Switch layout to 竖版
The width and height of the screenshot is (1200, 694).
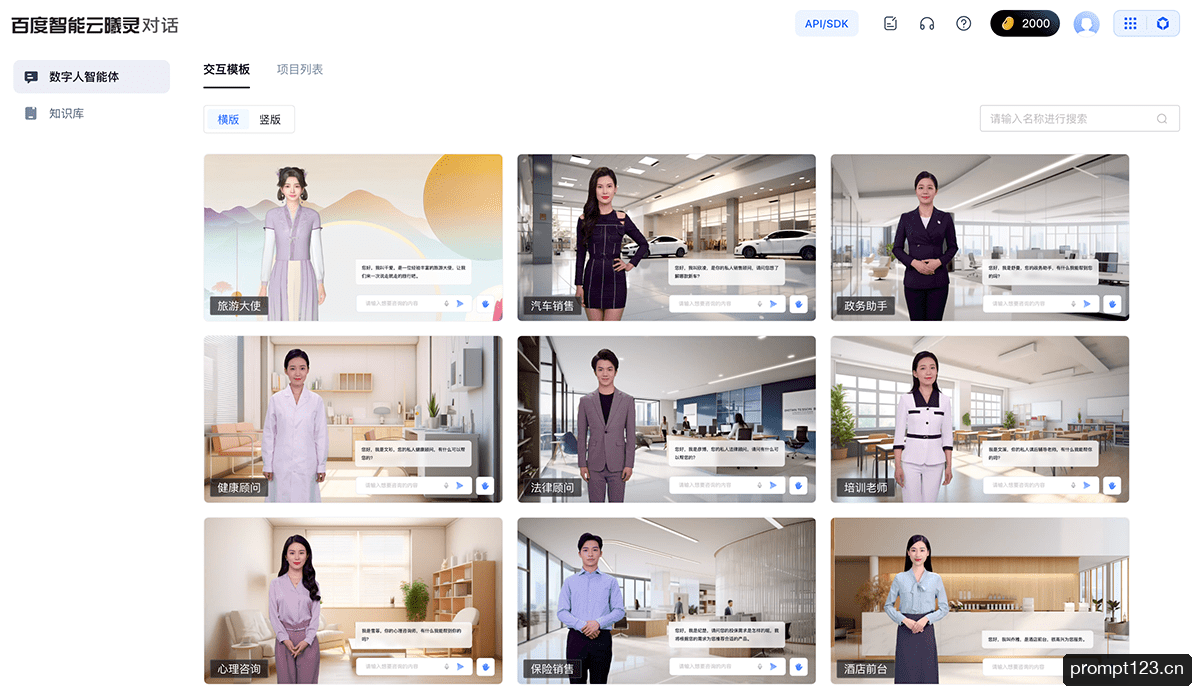pos(270,119)
